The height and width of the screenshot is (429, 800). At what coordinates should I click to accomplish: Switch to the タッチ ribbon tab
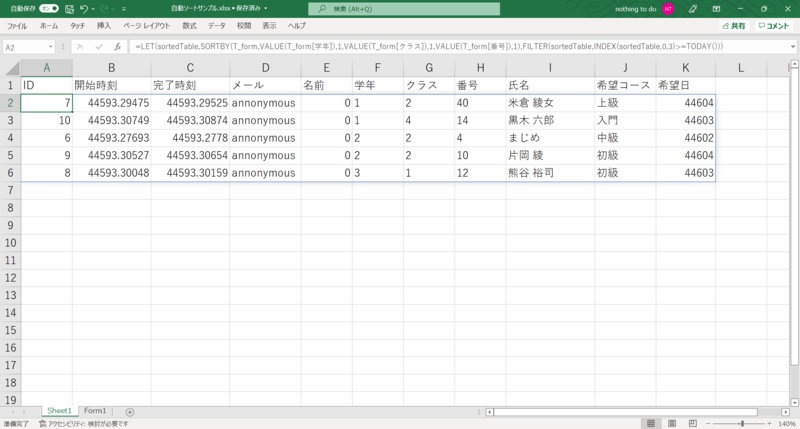point(78,26)
